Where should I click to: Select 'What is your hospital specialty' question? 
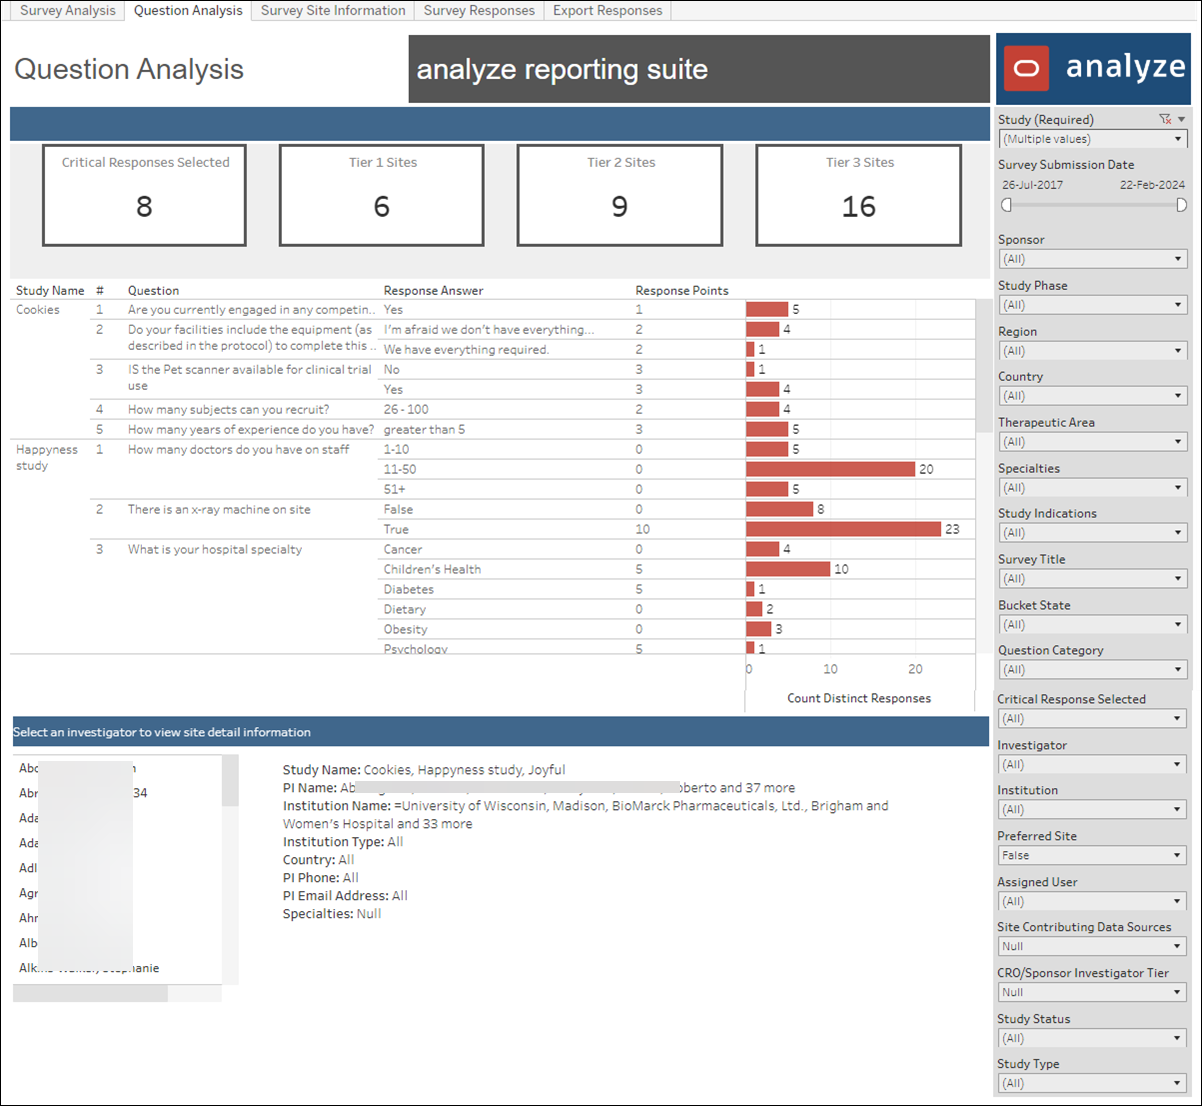pyautogui.click(x=215, y=550)
